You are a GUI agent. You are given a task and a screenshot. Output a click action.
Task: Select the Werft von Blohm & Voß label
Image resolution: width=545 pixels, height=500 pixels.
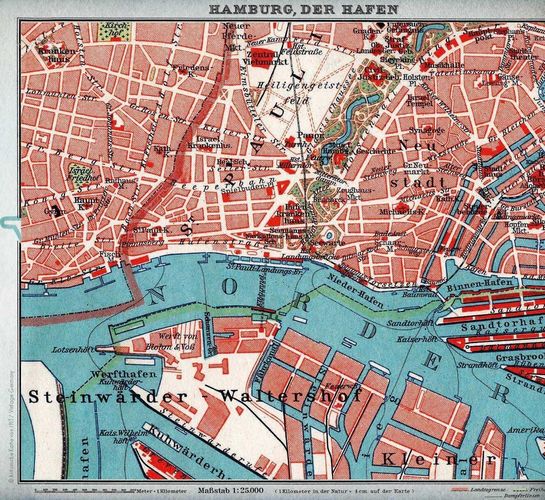(171, 342)
